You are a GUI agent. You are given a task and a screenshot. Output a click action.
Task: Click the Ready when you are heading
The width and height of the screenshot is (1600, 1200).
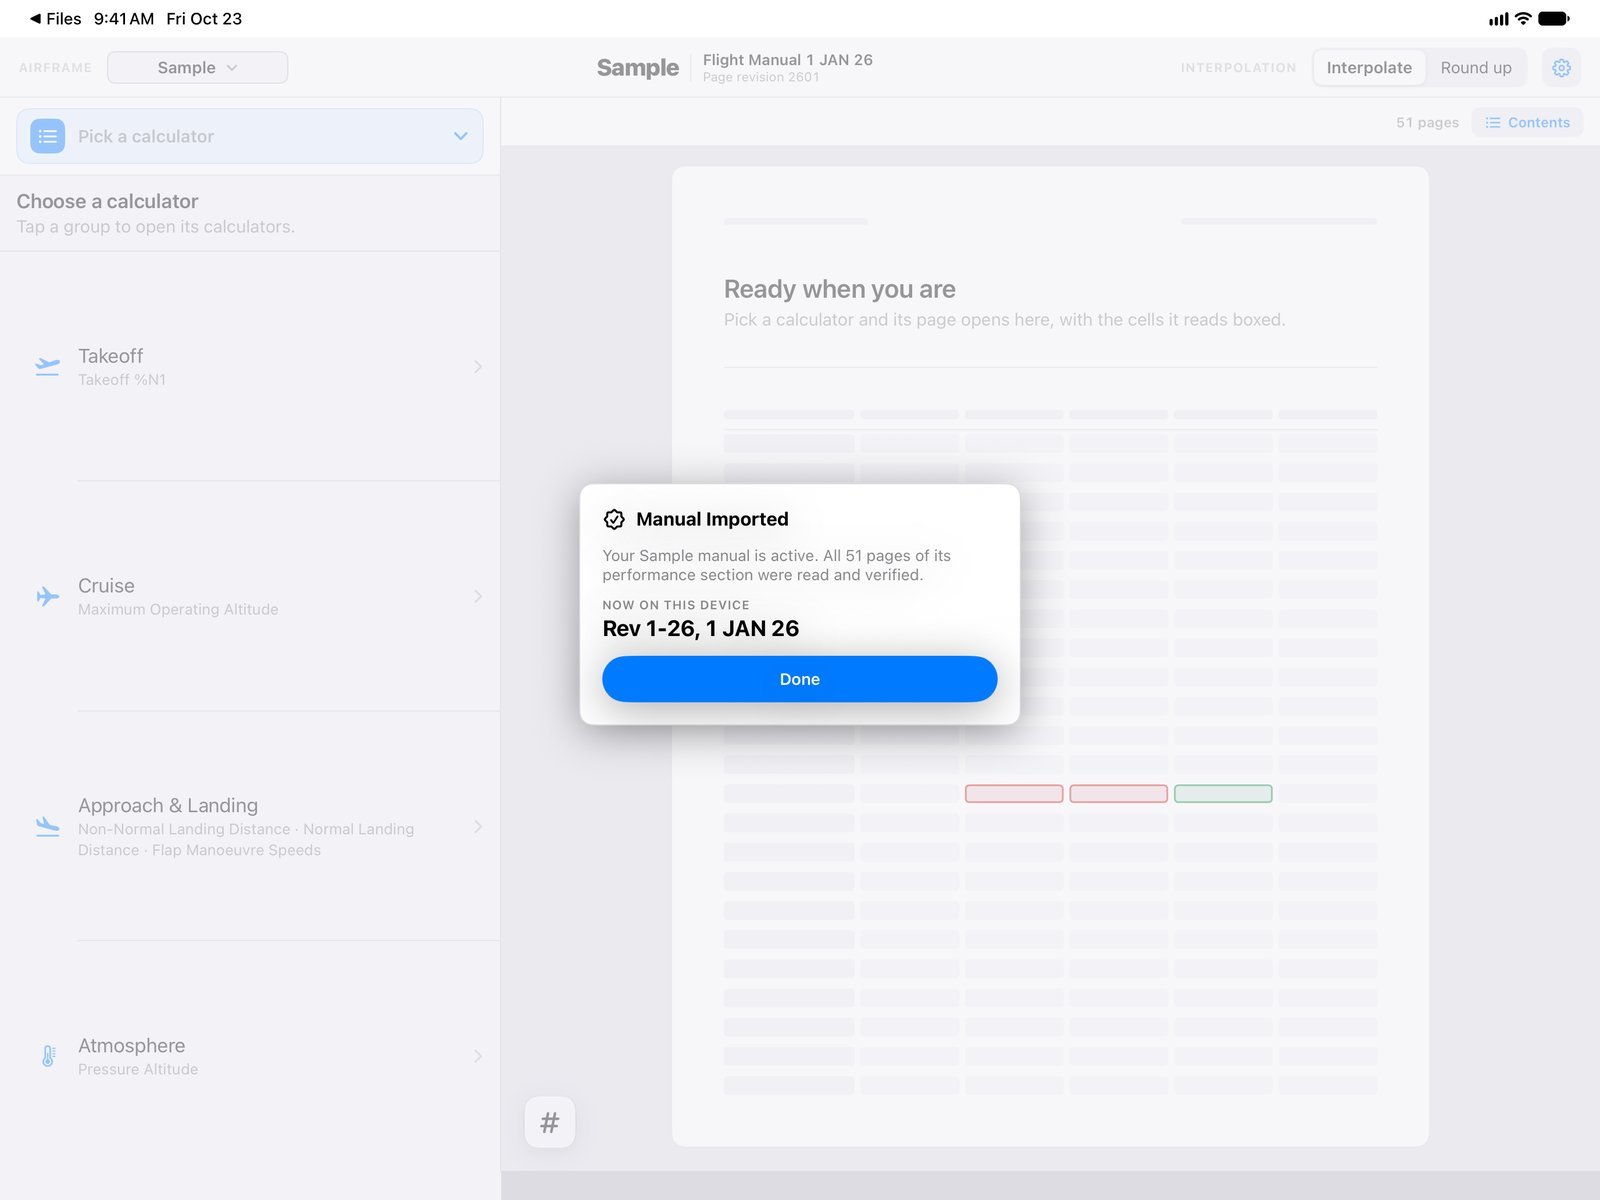pyautogui.click(x=839, y=289)
